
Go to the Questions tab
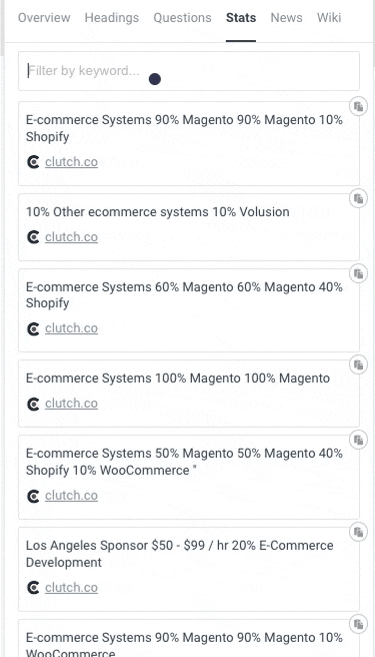click(x=182, y=18)
